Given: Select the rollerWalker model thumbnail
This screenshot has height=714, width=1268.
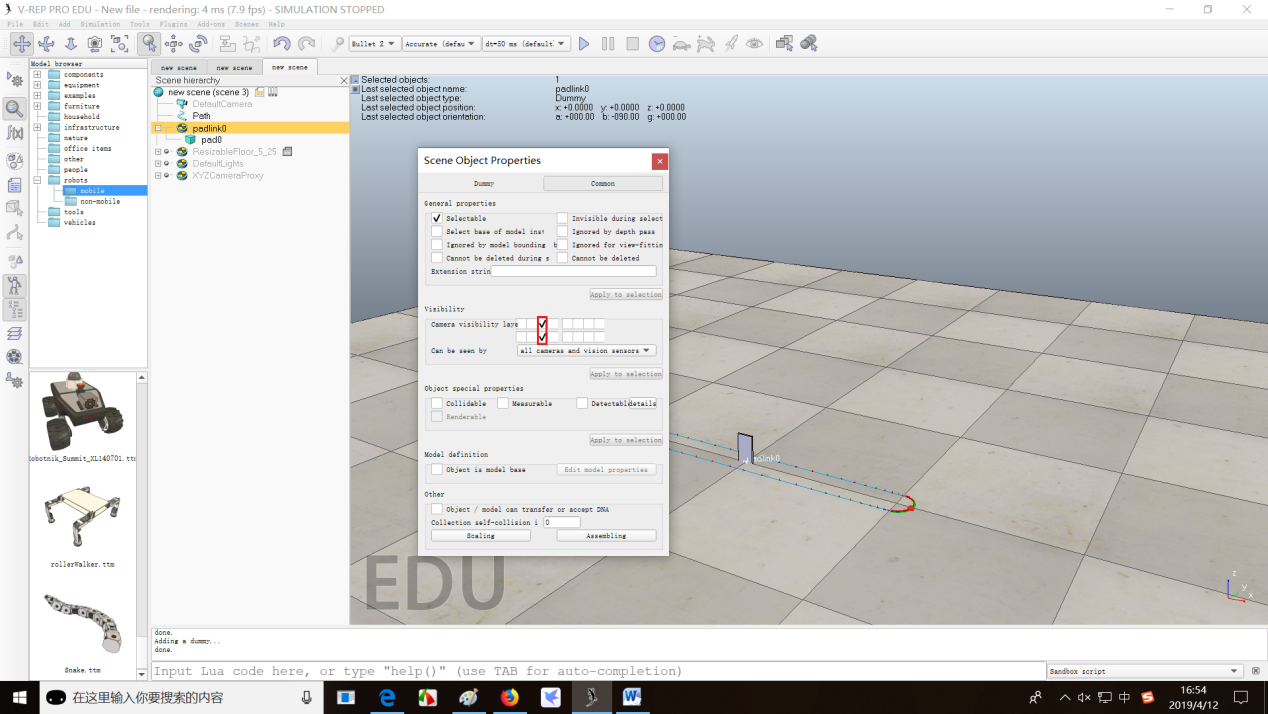Looking at the screenshot, I should [83, 518].
